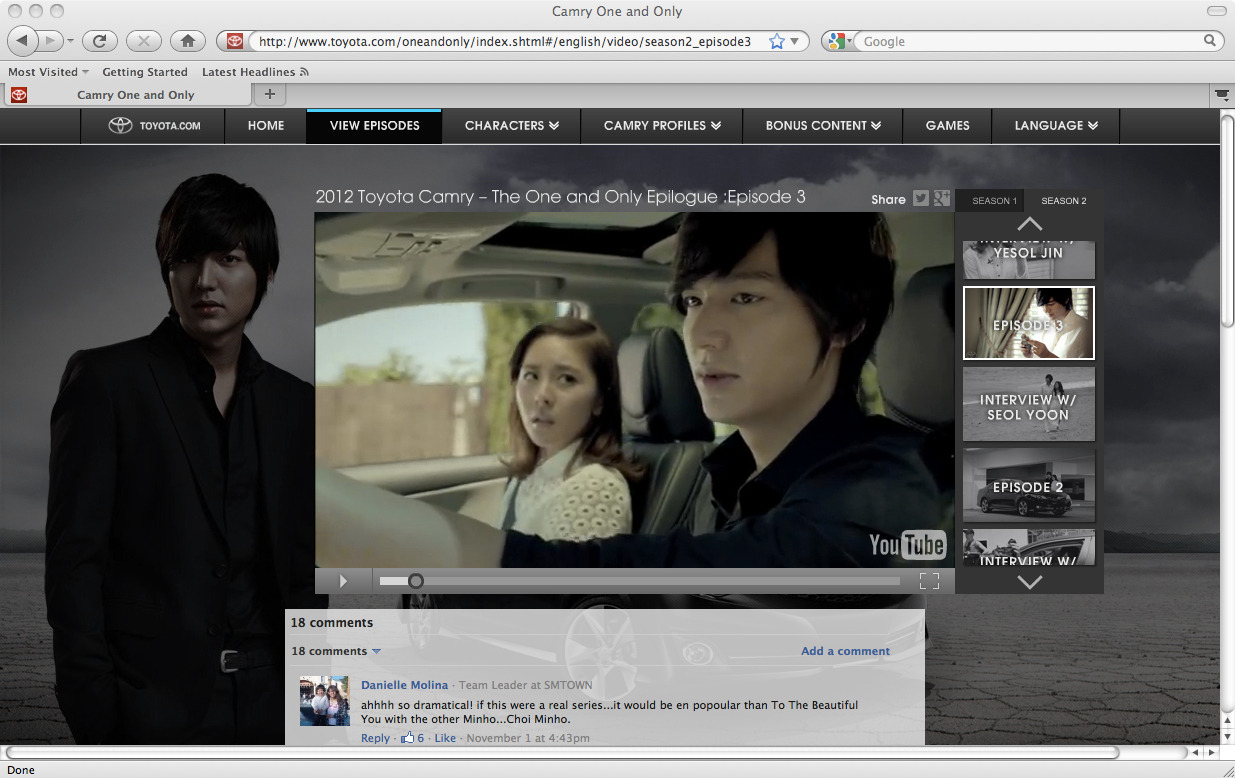The image size is (1235, 778).
Task: Open the 18 comments sort dropdown
Action: [336, 651]
